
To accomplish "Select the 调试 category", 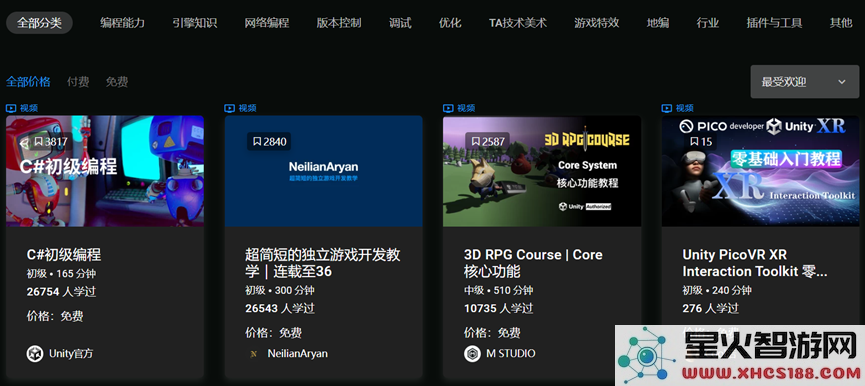I will (400, 23).
